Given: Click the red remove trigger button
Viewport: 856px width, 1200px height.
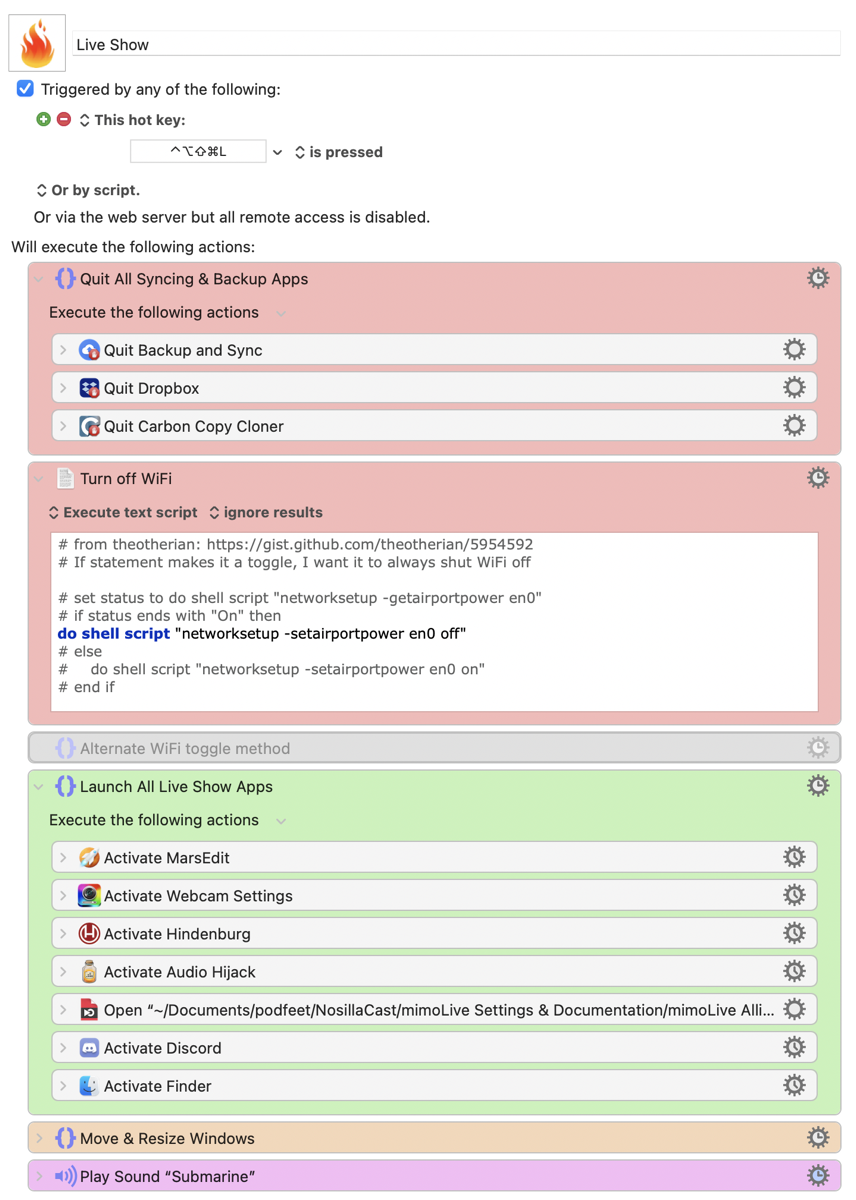Looking at the screenshot, I should (x=64, y=120).
